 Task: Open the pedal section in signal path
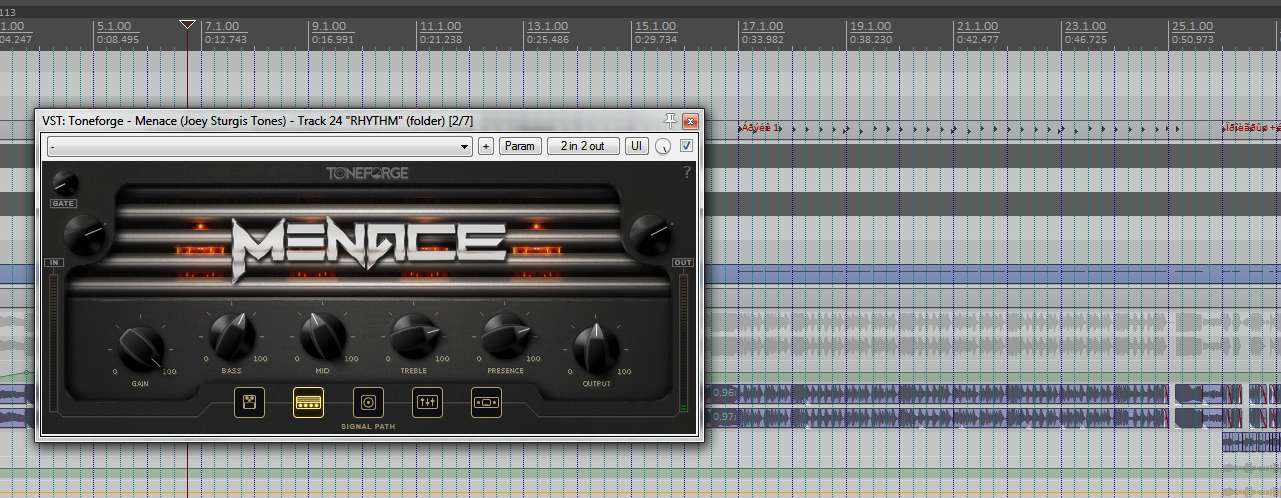pyautogui.click(x=249, y=402)
